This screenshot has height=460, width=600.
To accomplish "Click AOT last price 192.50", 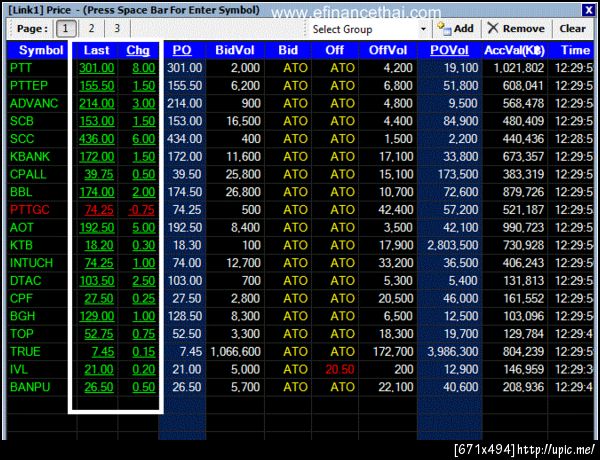I will coord(97,227).
